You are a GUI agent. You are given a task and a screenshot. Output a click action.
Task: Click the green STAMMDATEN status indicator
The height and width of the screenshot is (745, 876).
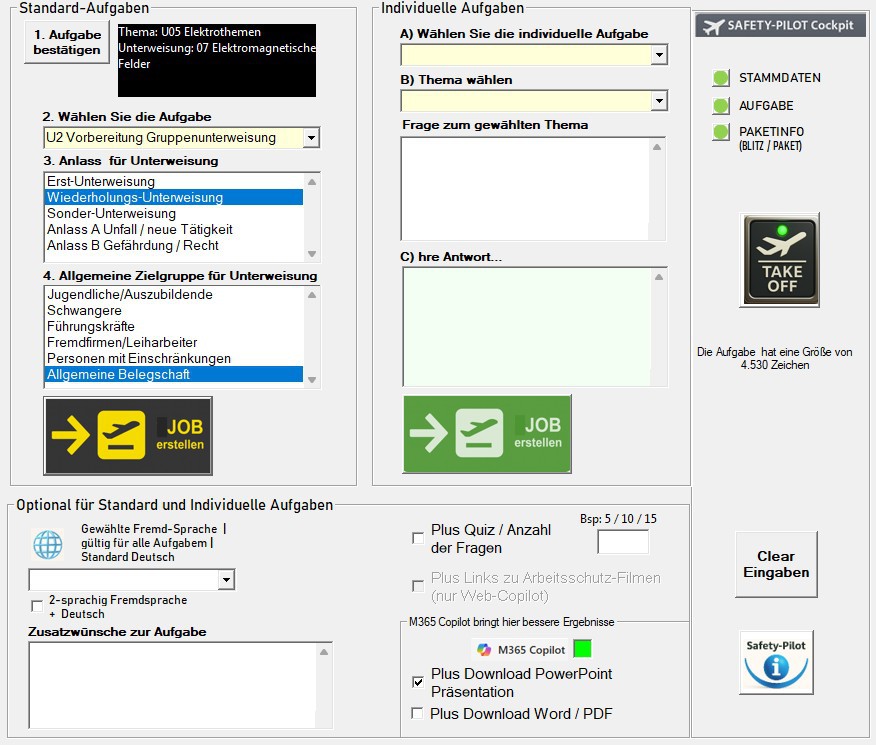[x=720, y=78]
